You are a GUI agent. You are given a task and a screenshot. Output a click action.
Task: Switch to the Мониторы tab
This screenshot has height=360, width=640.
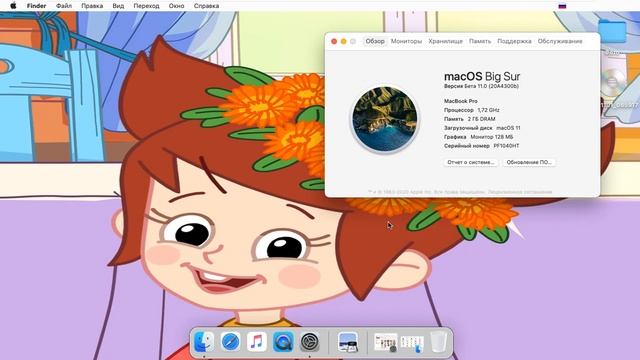pyautogui.click(x=406, y=41)
